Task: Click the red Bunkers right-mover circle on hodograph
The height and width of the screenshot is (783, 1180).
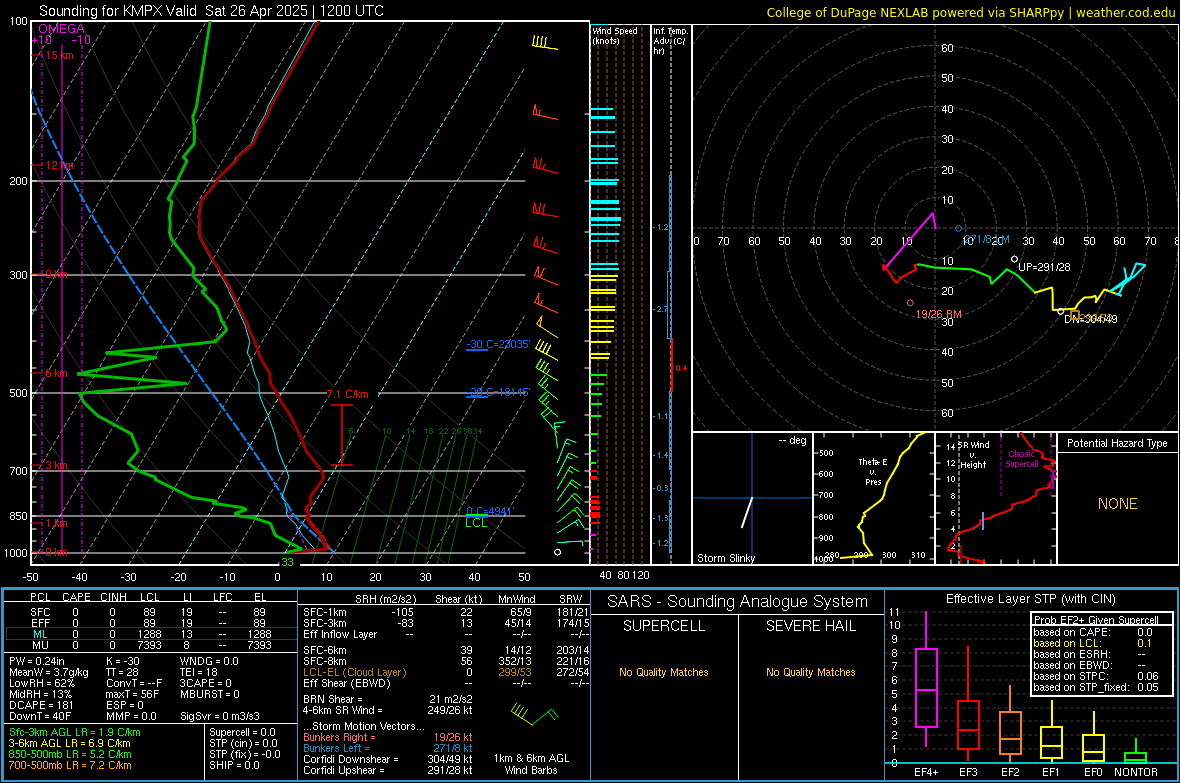Action: pos(910,303)
